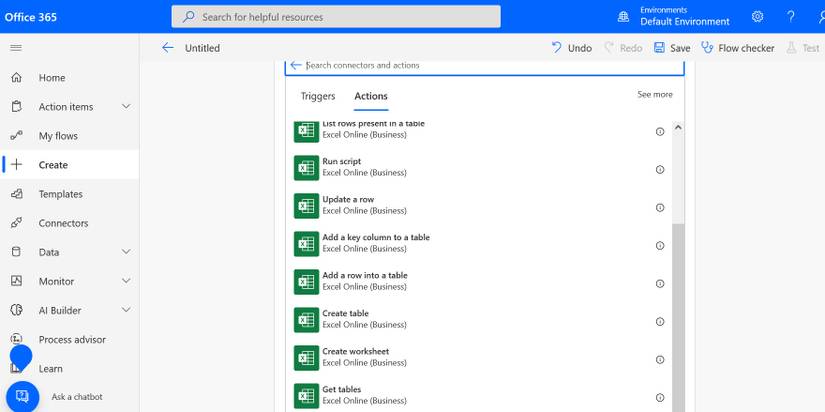Click the See more link
This screenshot has height=412, width=825.
[x=655, y=95]
